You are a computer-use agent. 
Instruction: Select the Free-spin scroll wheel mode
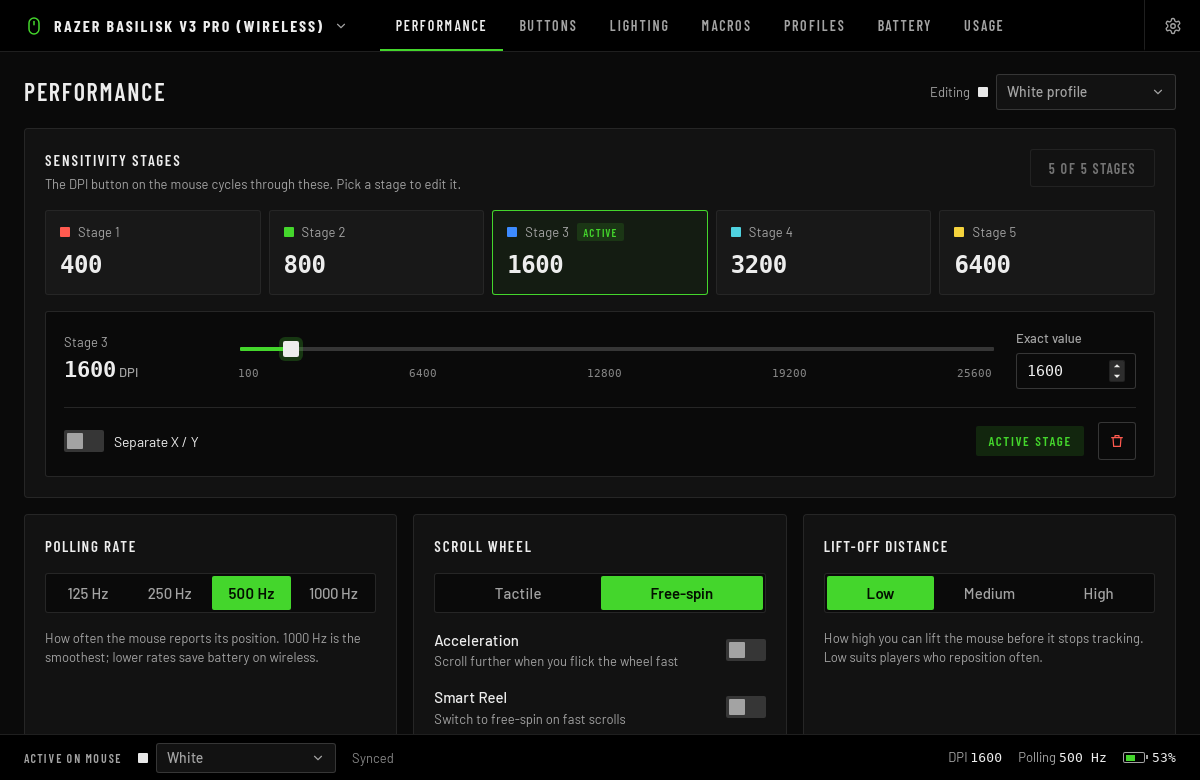pos(682,593)
